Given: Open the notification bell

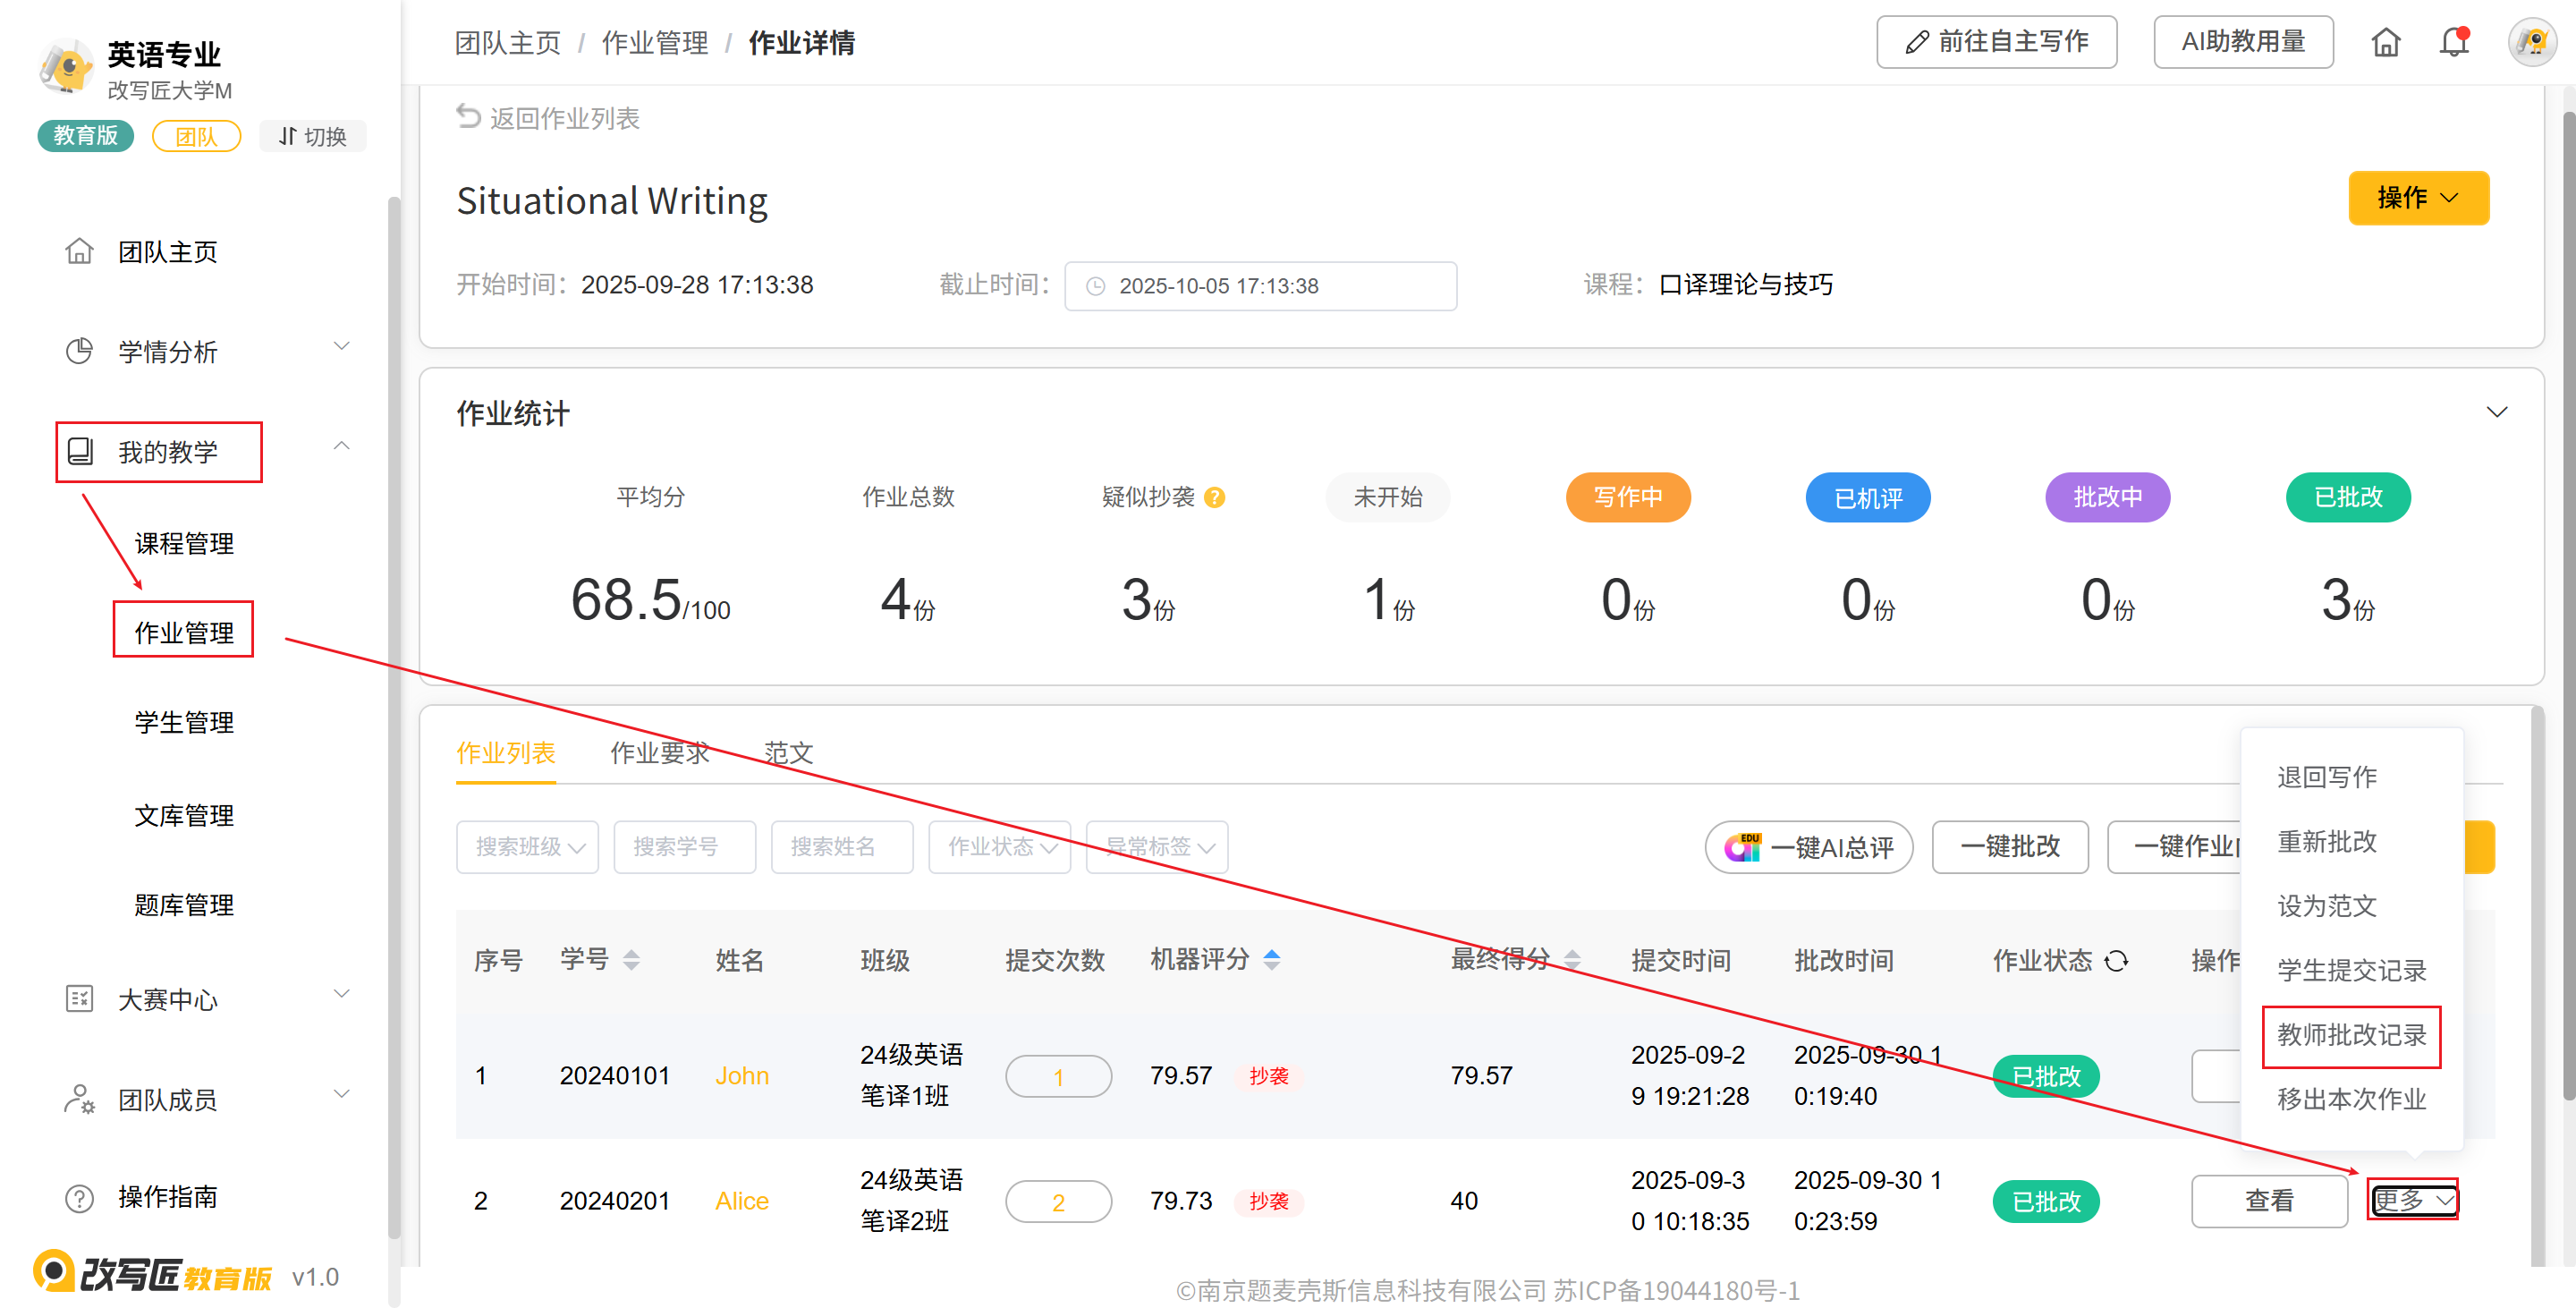Looking at the screenshot, I should [x=2453, y=42].
